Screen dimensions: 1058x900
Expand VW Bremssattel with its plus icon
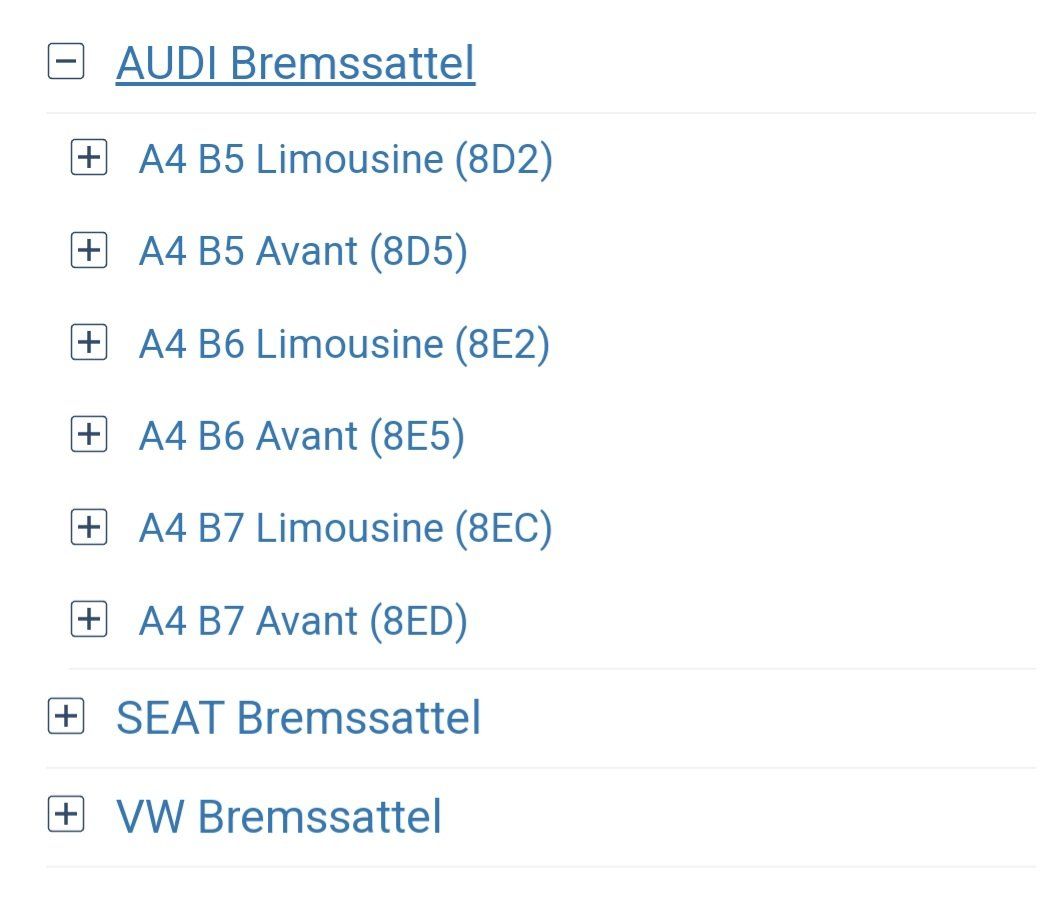66,815
